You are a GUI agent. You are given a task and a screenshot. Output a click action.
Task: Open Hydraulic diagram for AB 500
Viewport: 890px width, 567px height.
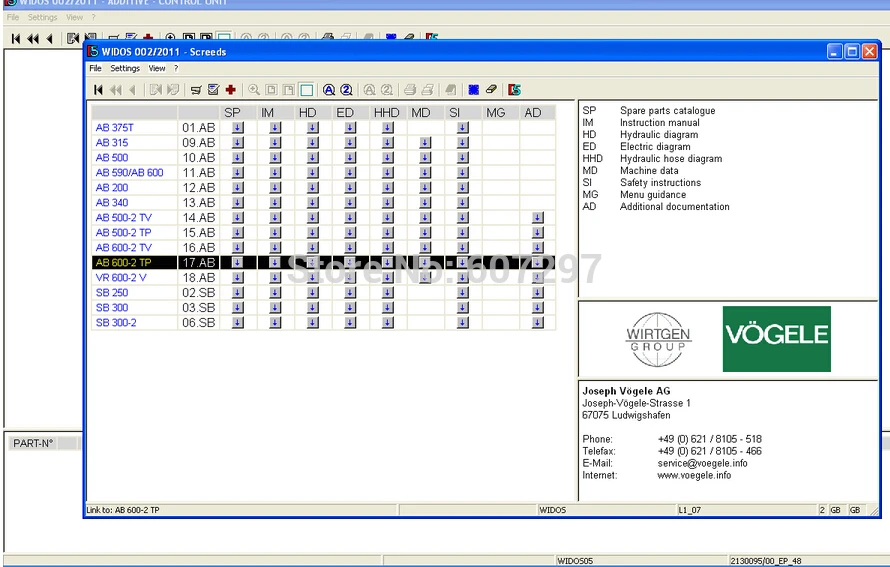tap(313, 158)
